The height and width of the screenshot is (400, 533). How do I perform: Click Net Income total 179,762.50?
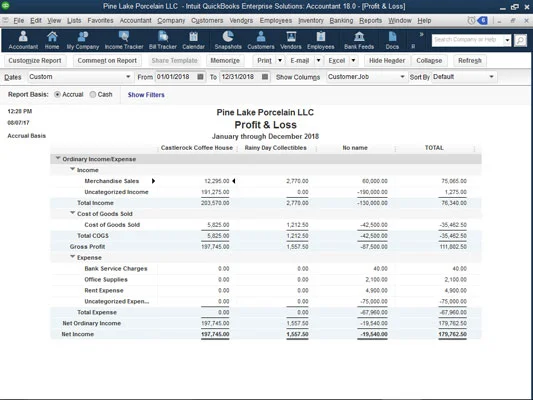point(452,334)
